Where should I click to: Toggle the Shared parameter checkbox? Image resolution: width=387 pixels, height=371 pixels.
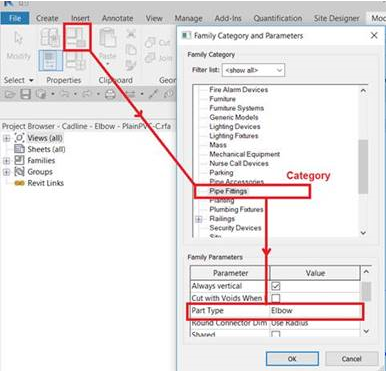point(276,334)
